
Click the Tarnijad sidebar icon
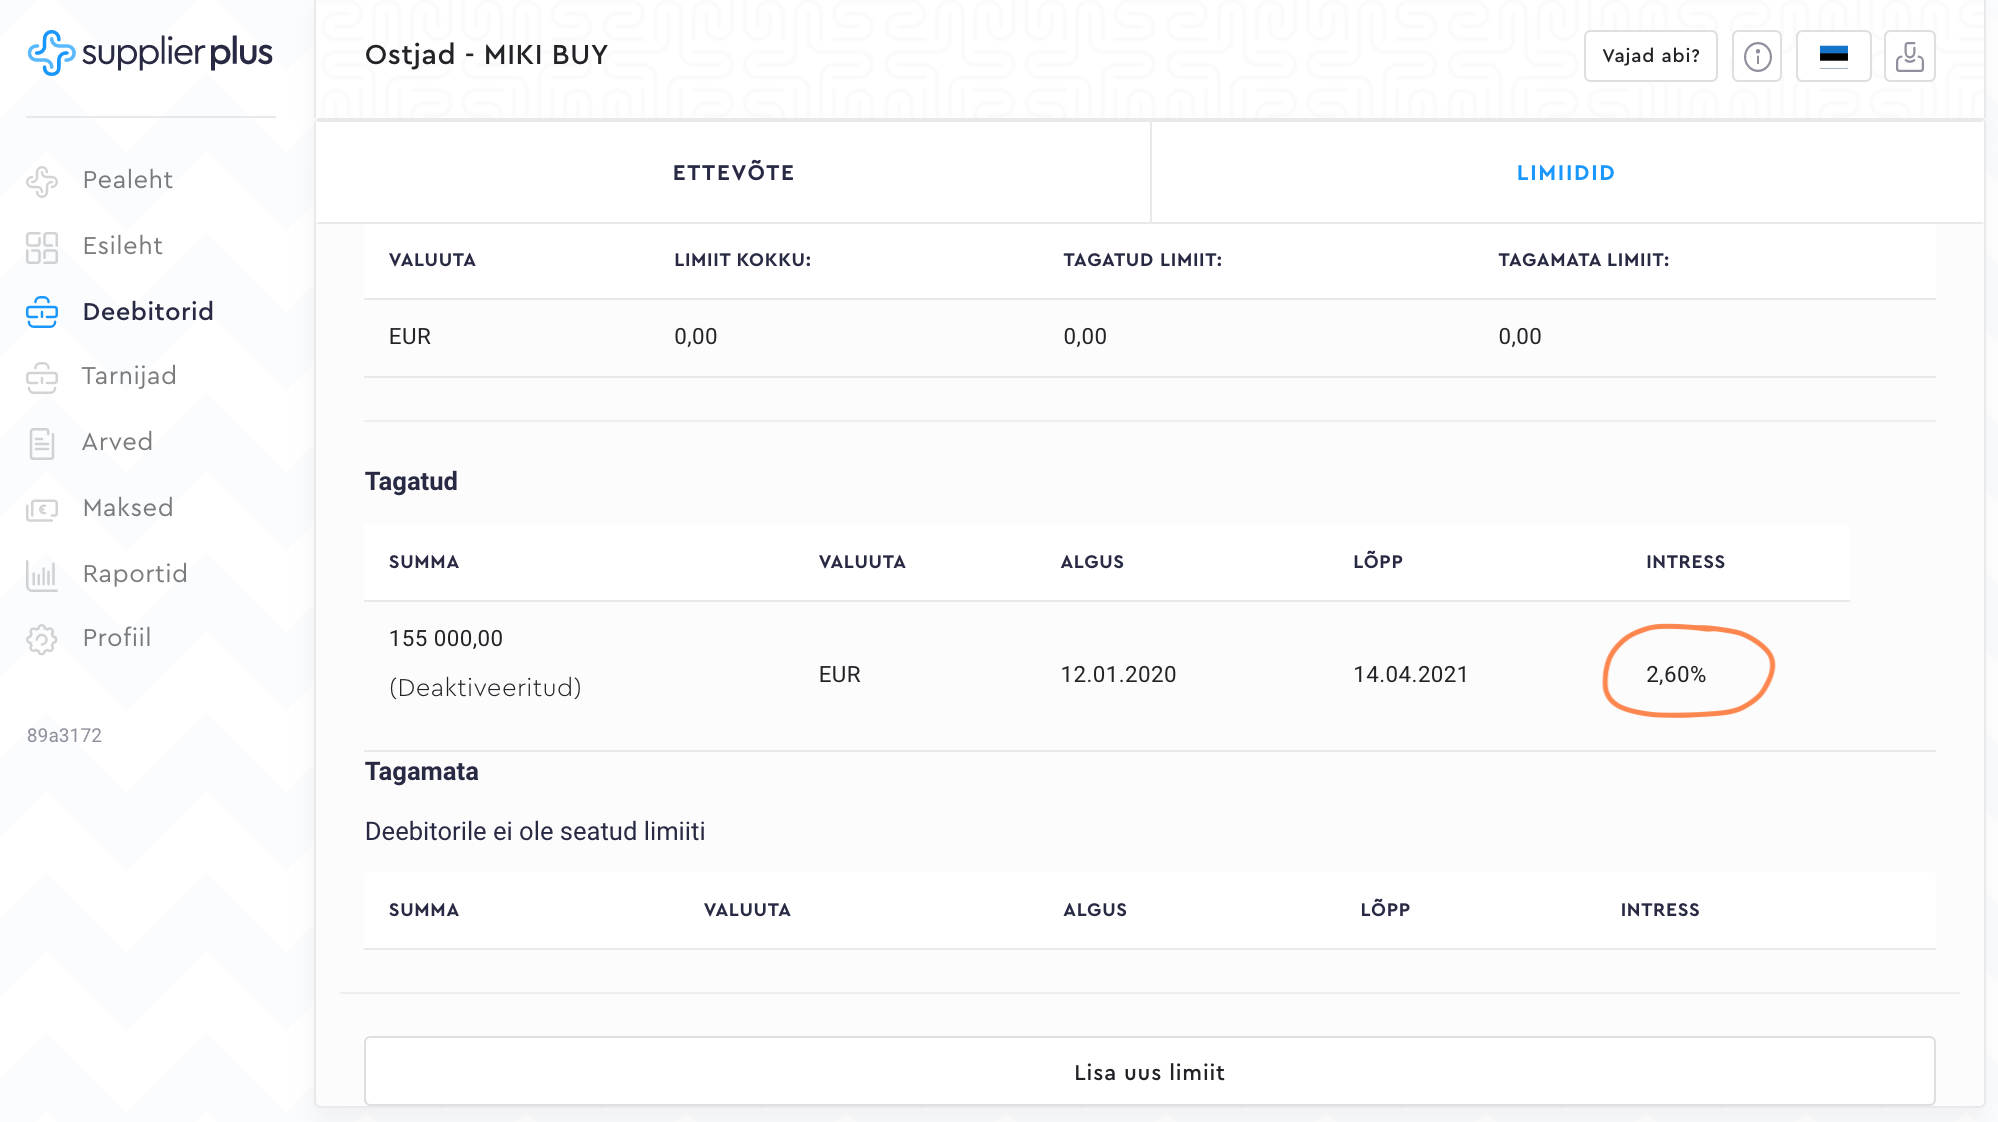[42, 377]
